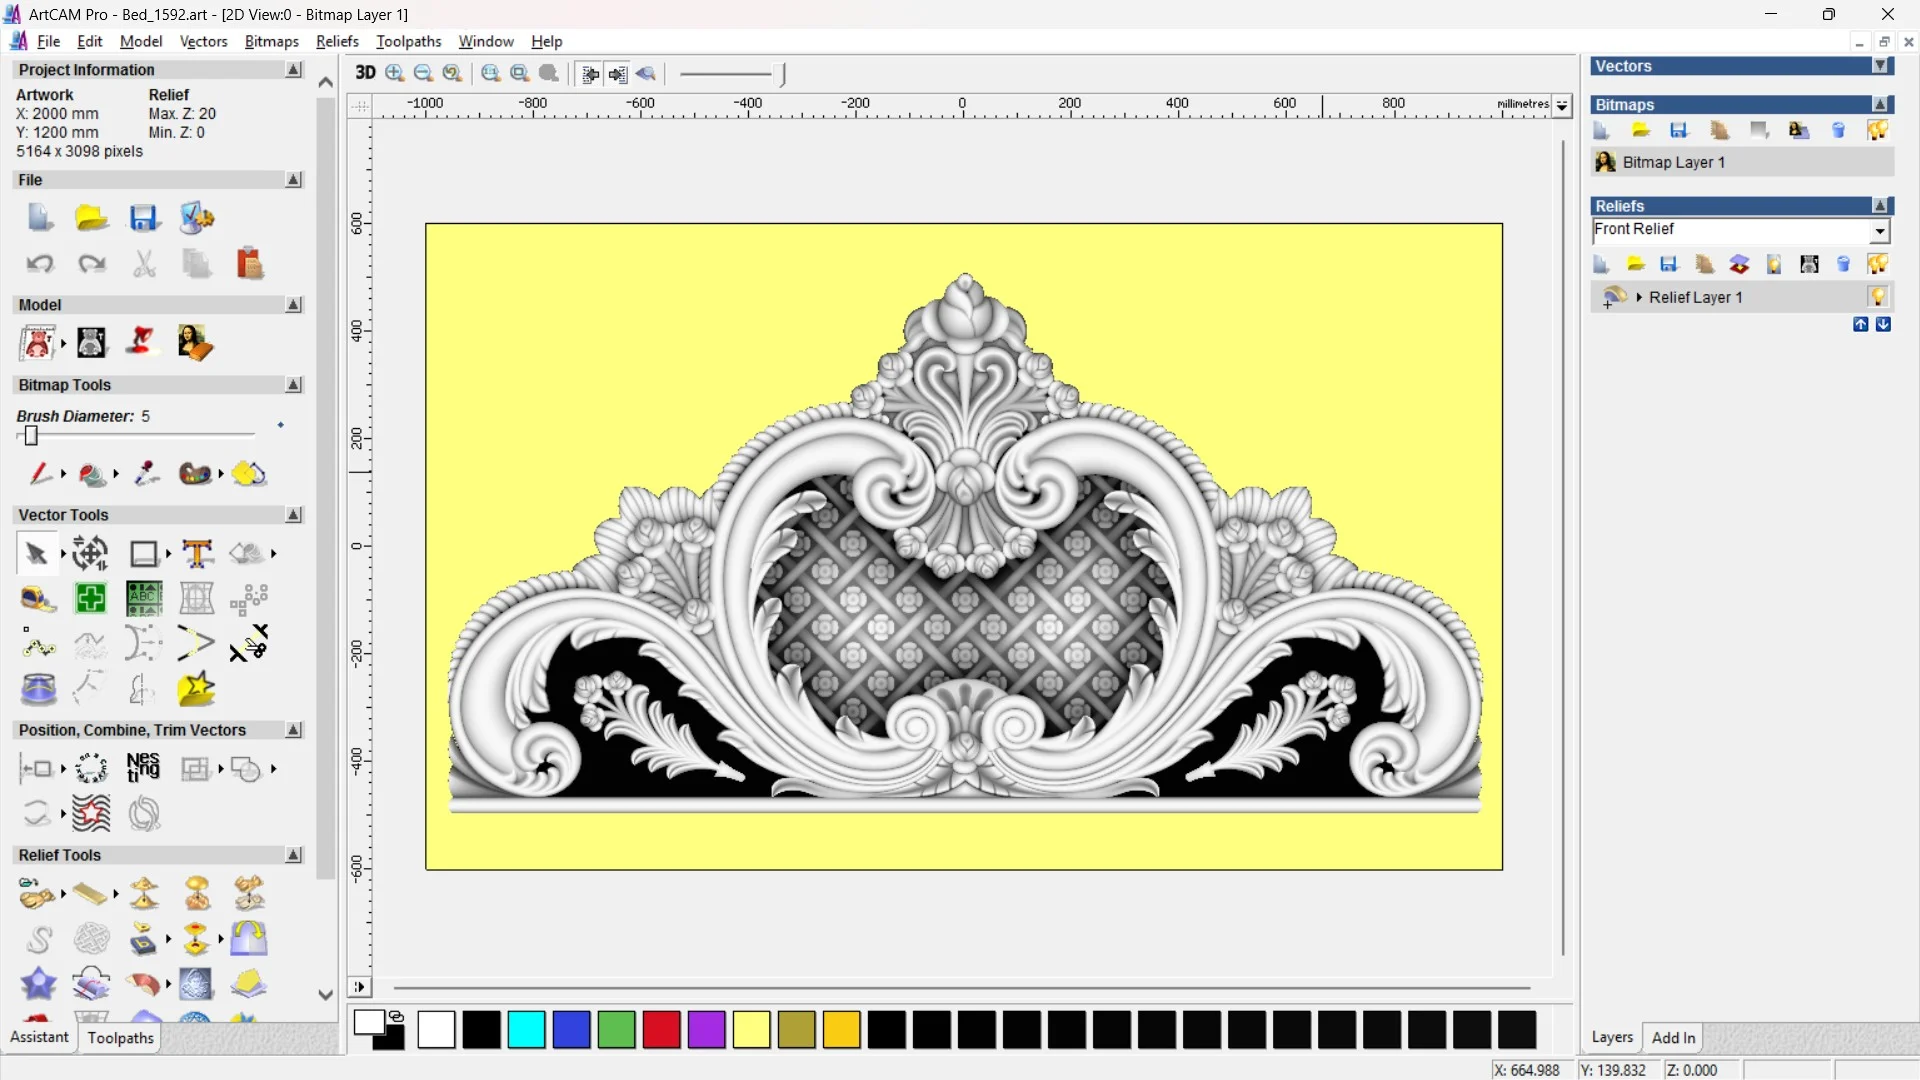Click the Nesting vectors tool icon
This screenshot has height=1080, width=1920.
143,768
